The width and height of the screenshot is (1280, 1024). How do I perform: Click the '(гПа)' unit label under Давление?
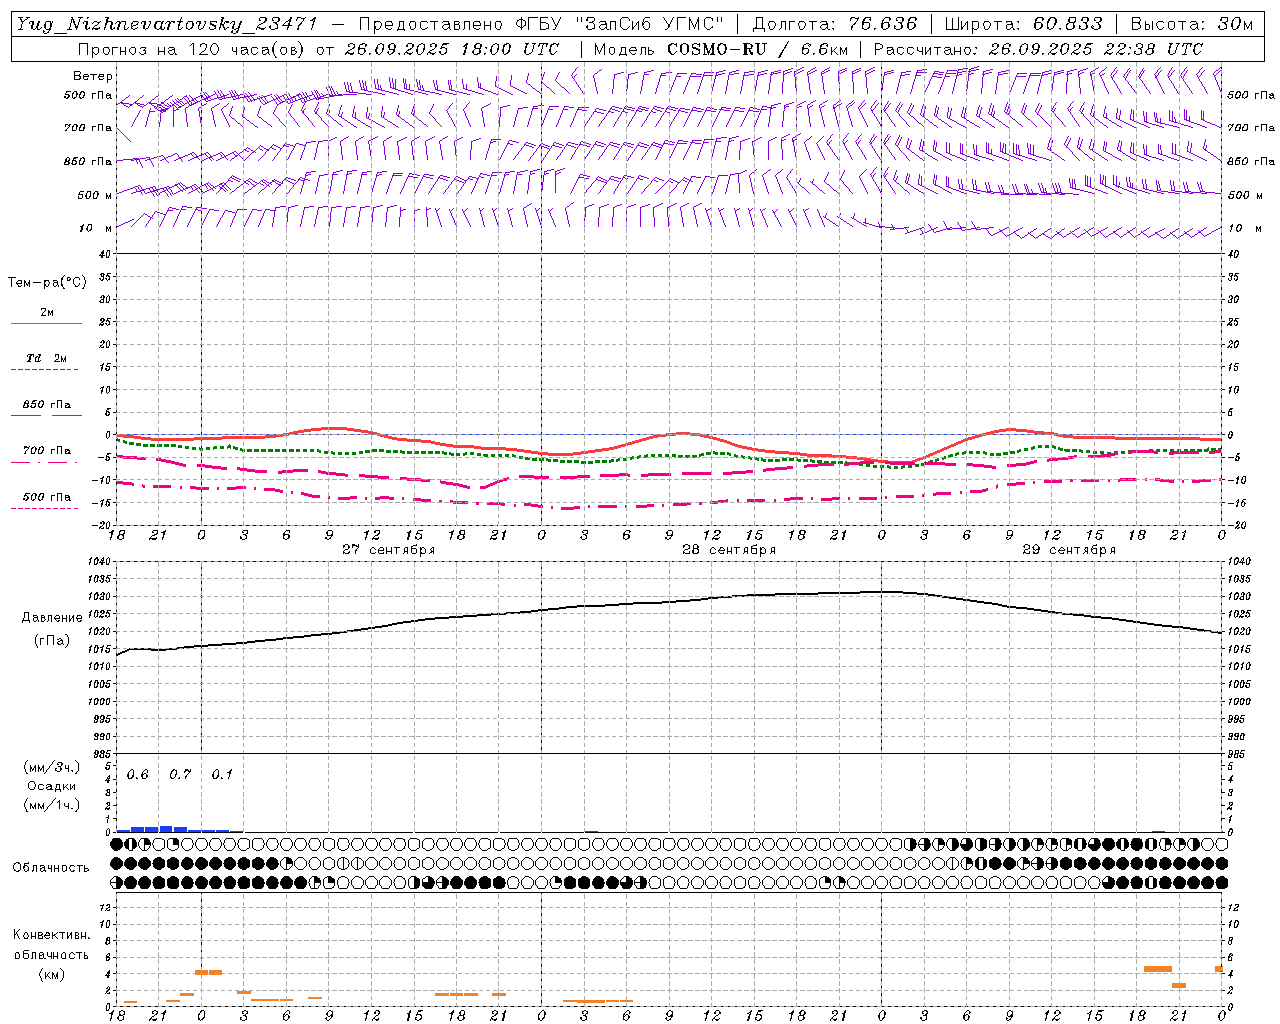(51, 640)
